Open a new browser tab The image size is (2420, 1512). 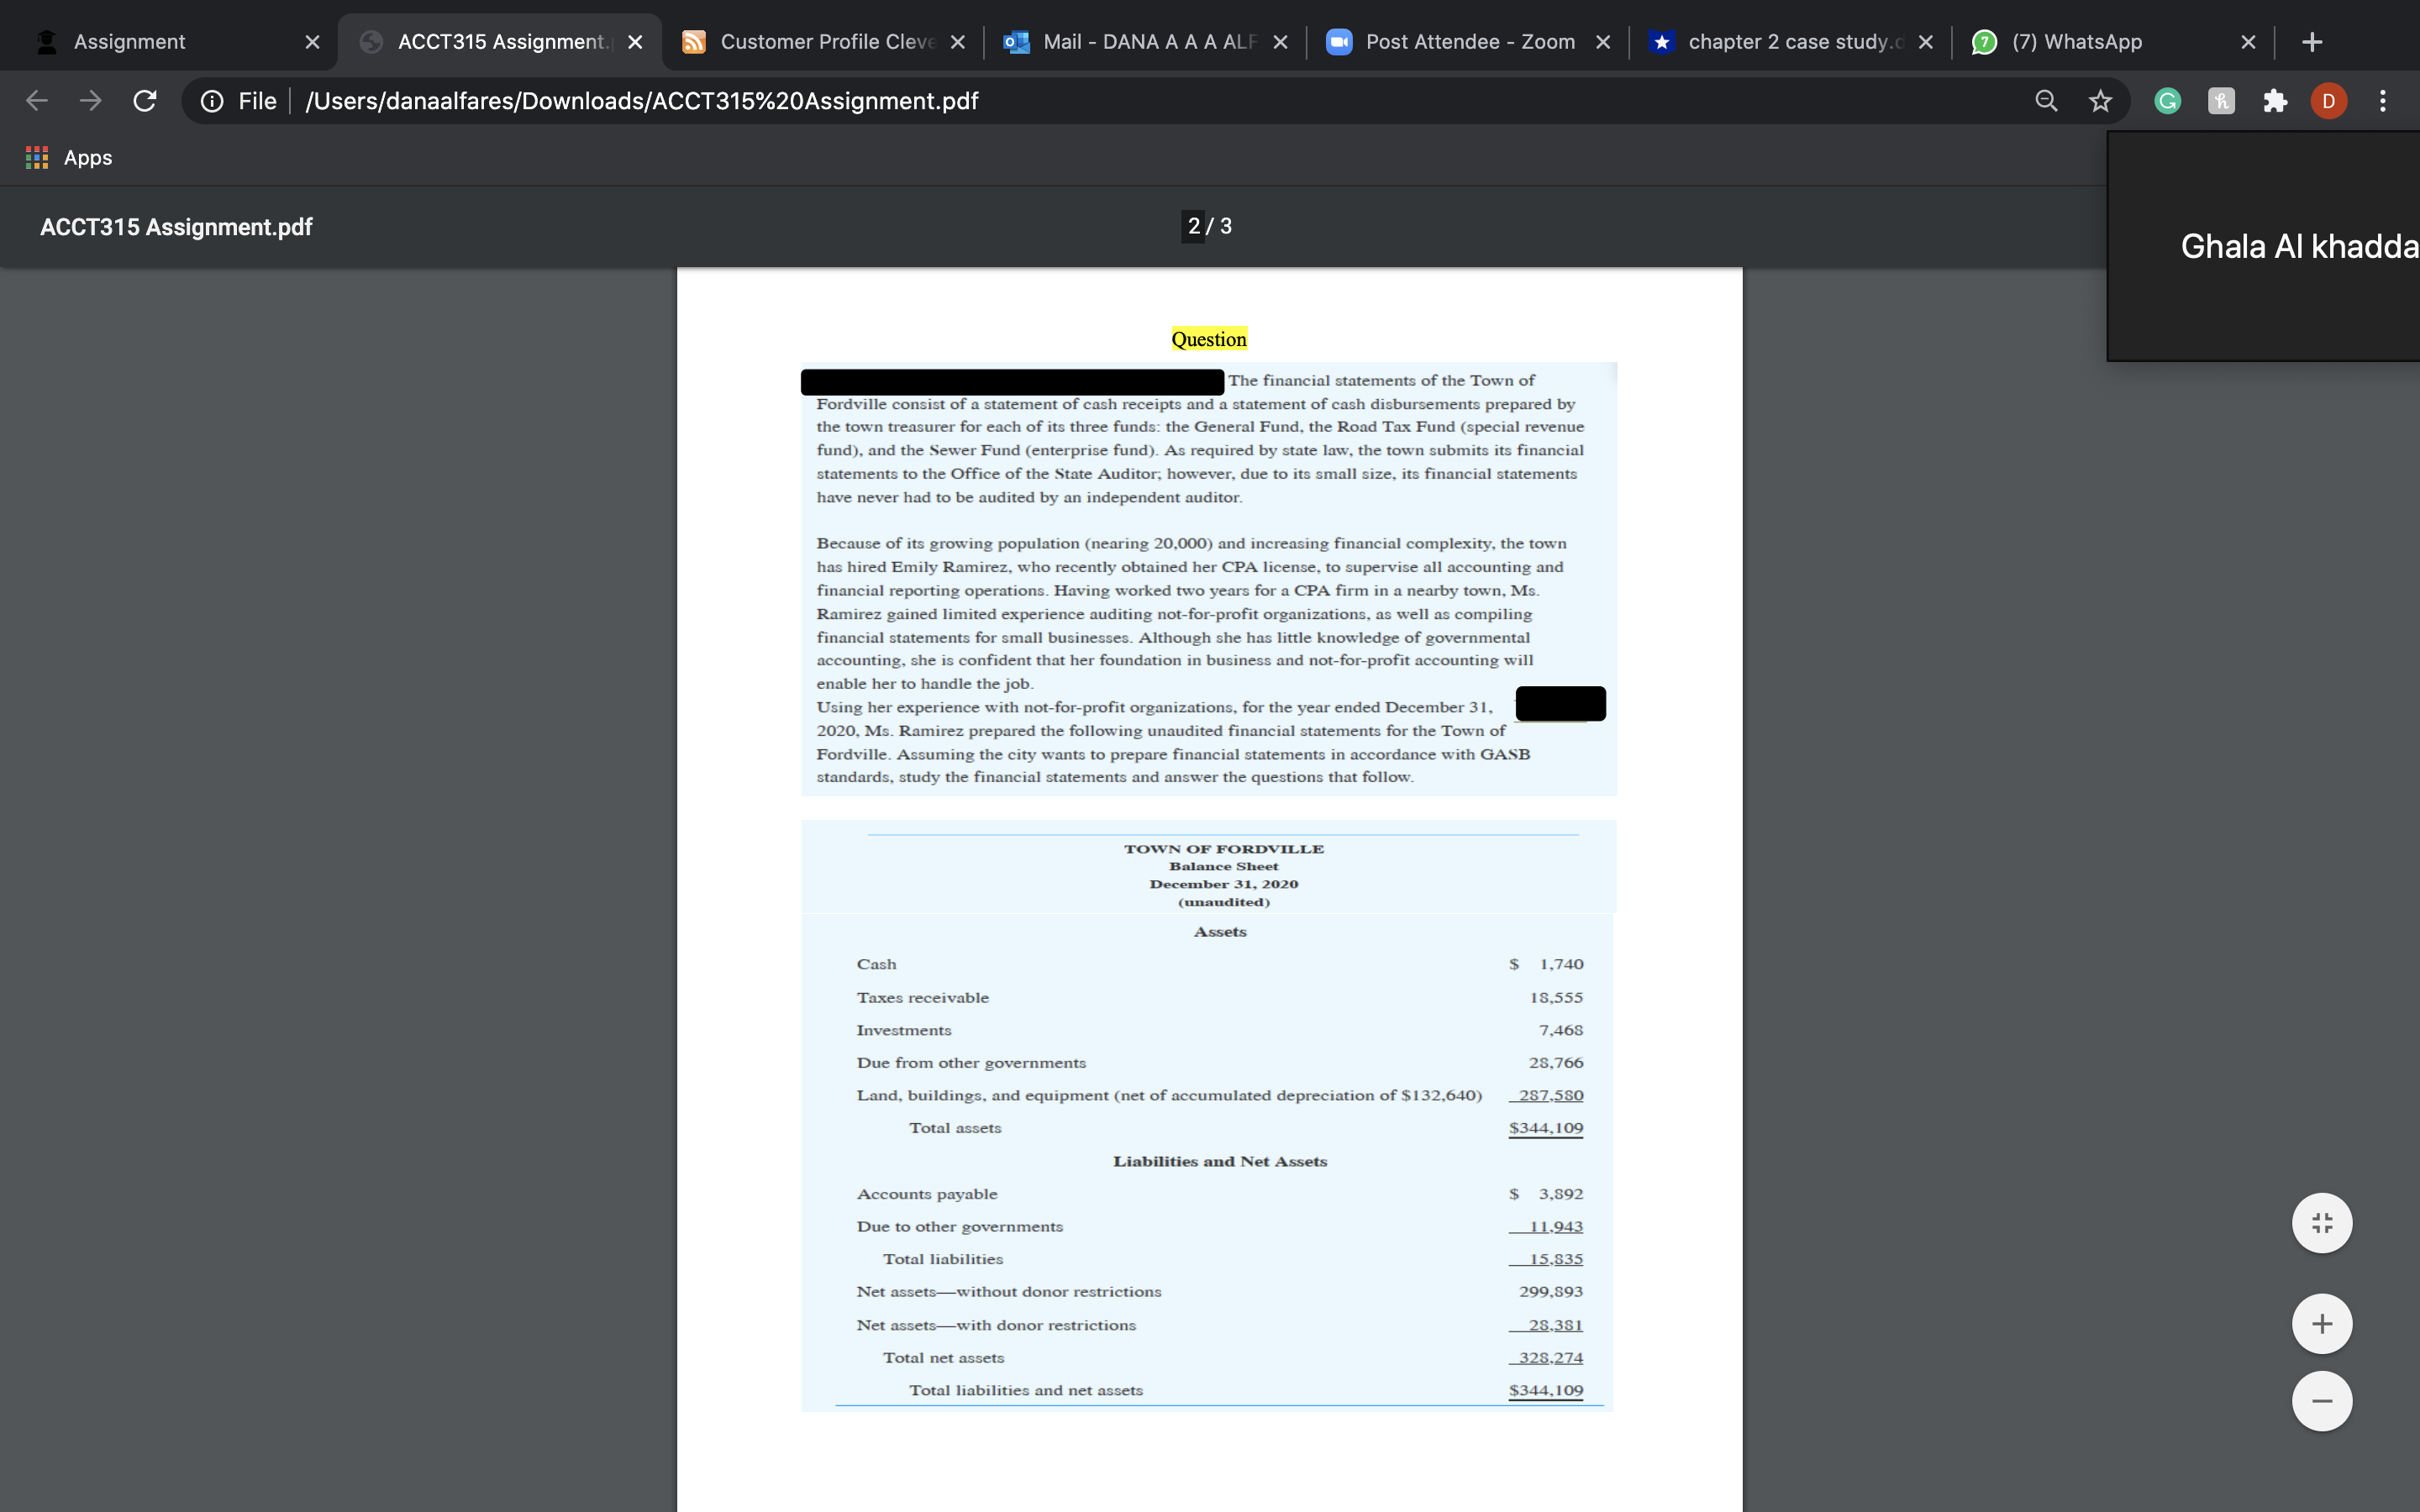2313,41
